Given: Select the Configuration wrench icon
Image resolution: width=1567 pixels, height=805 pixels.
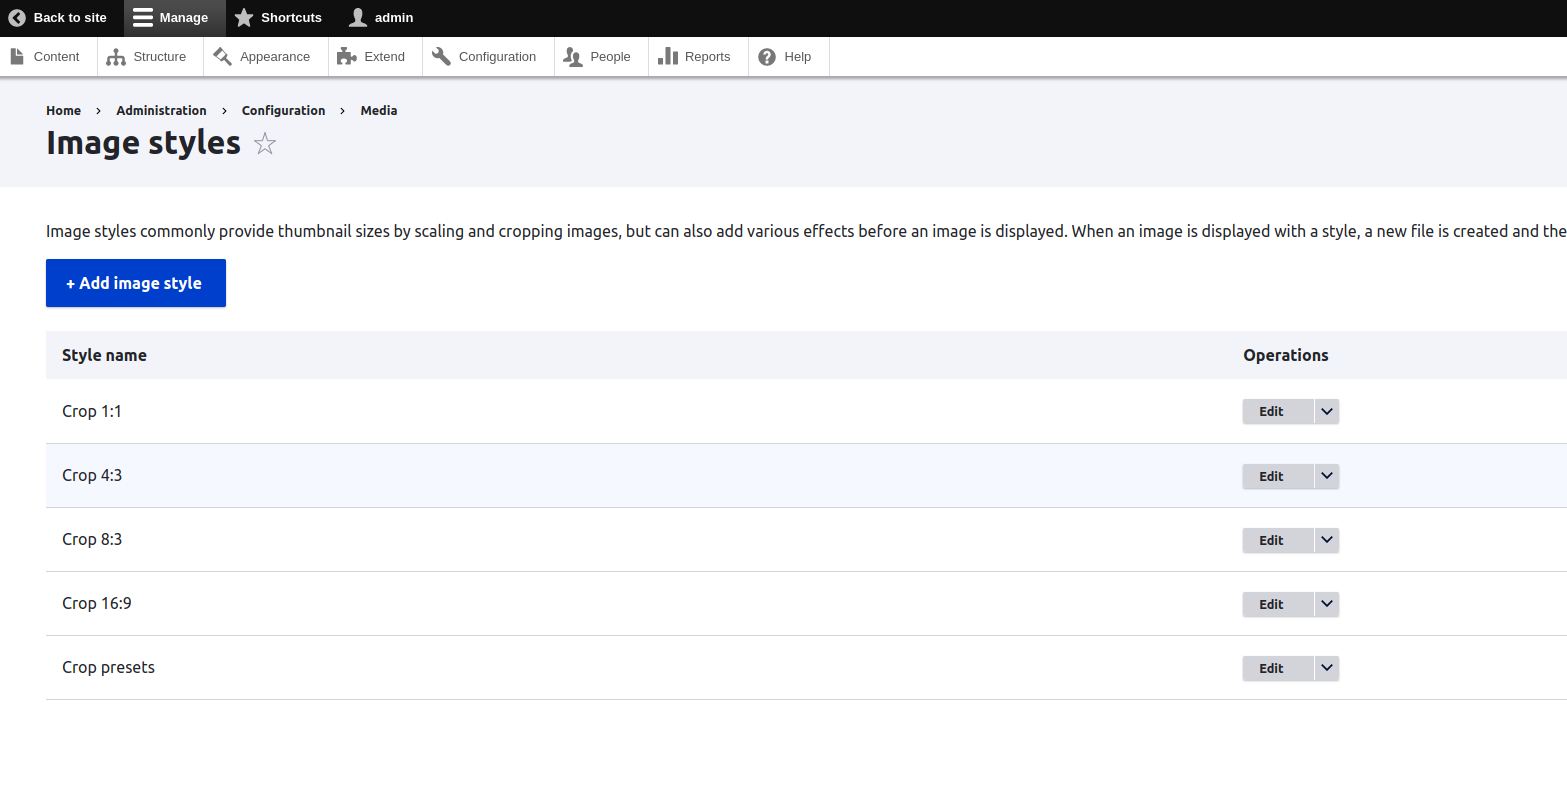Looking at the screenshot, I should tap(439, 56).
